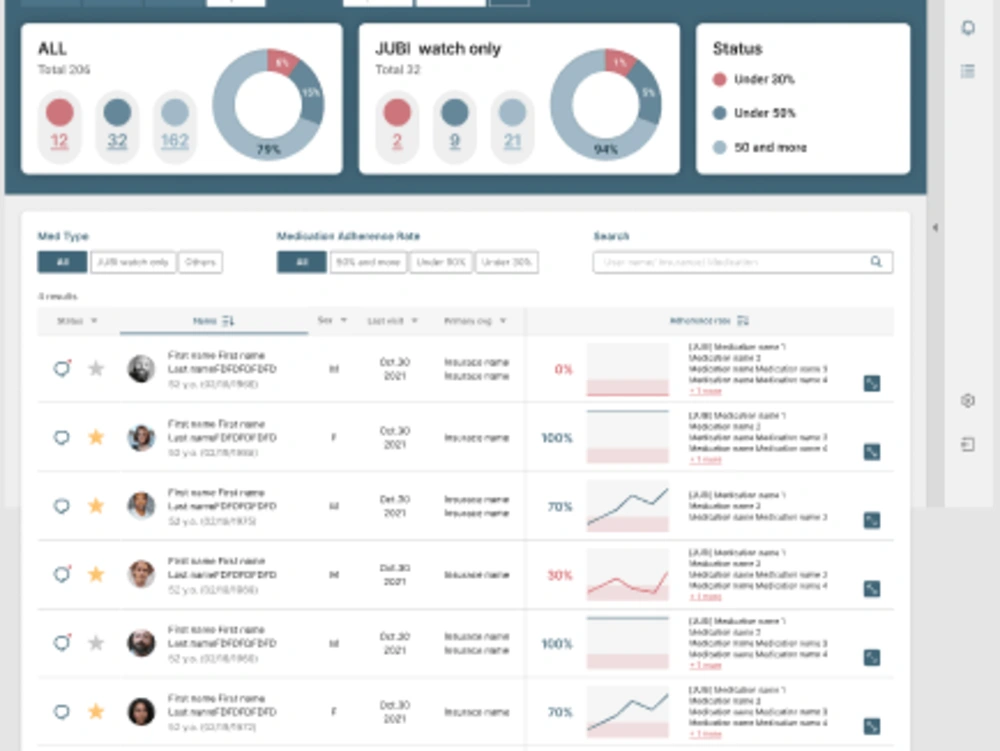Click the search patients input field

tap(742, 262)
